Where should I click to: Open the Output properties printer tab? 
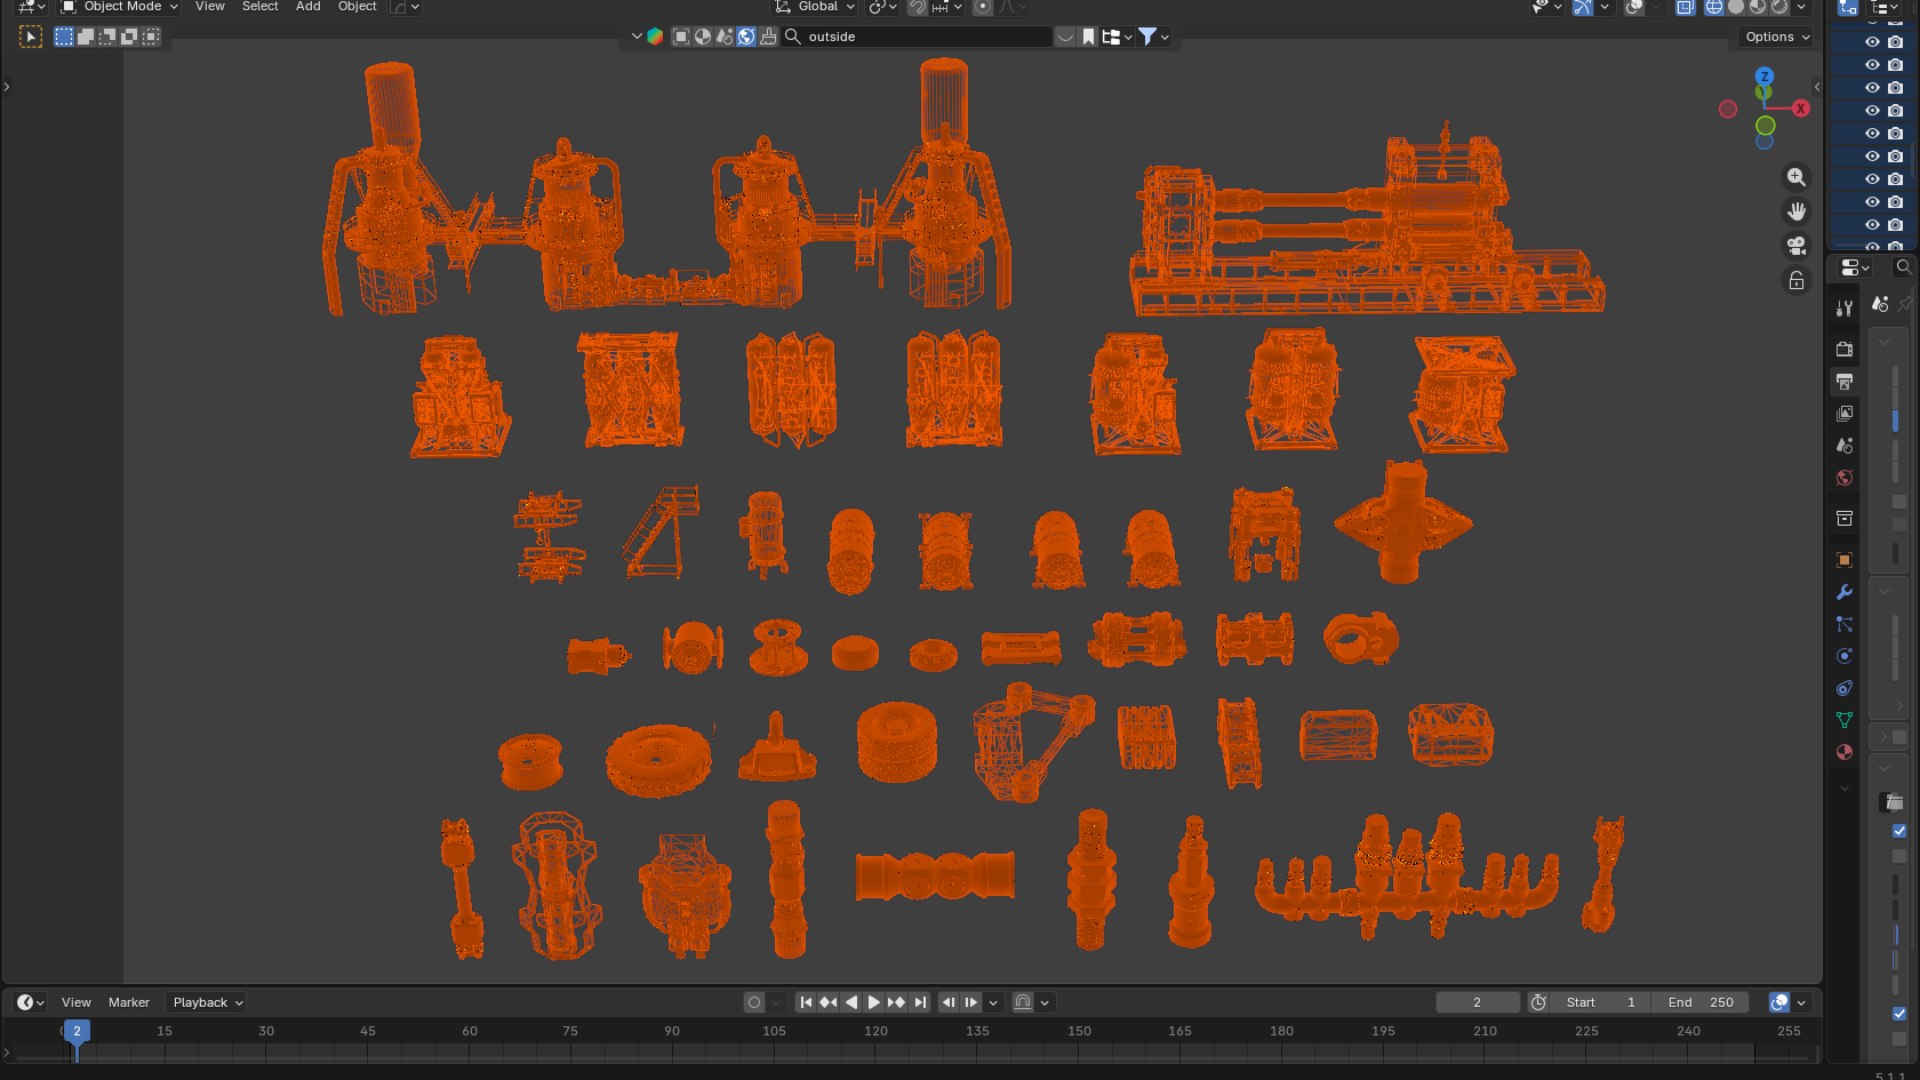[1844, 381]
